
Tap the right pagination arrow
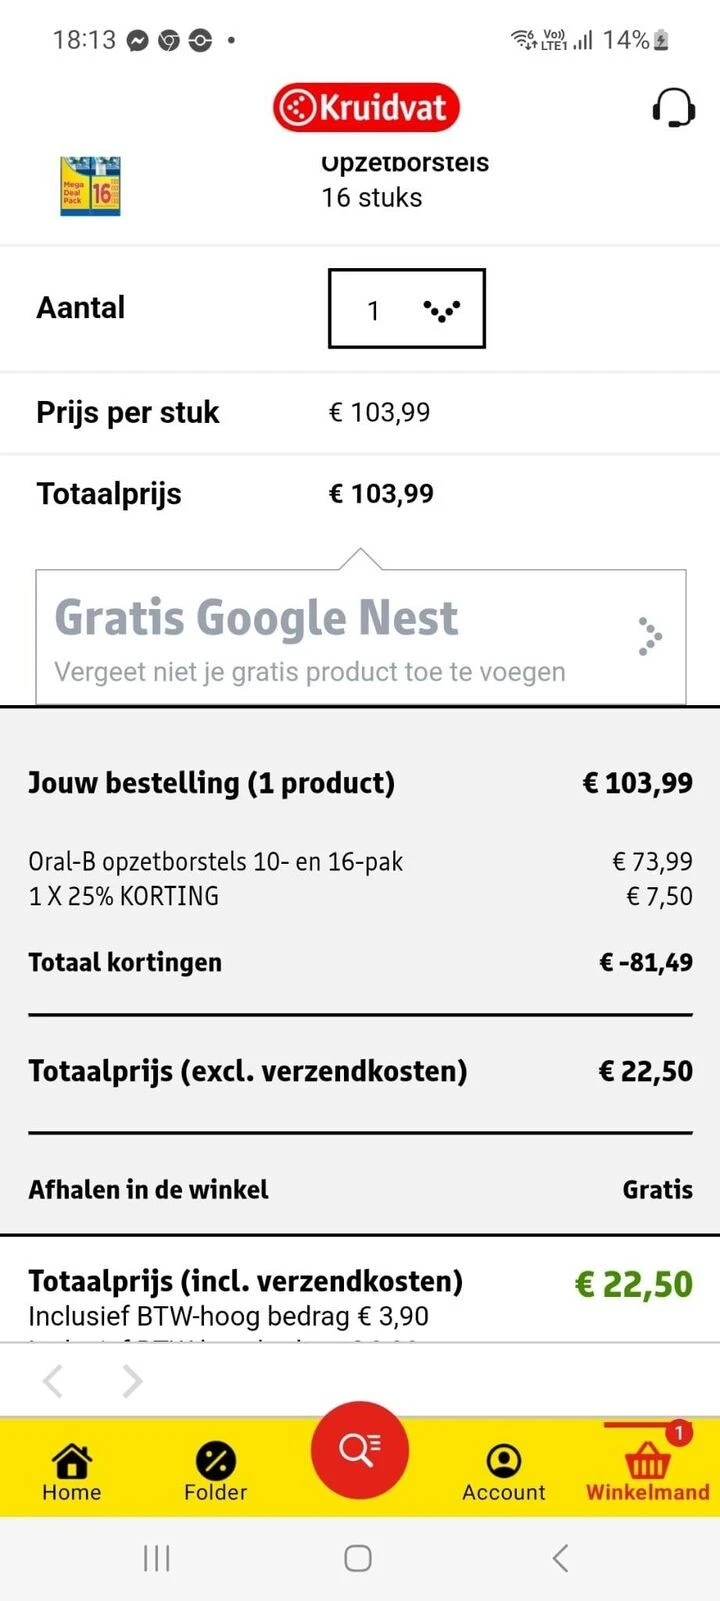point(131,1380)
